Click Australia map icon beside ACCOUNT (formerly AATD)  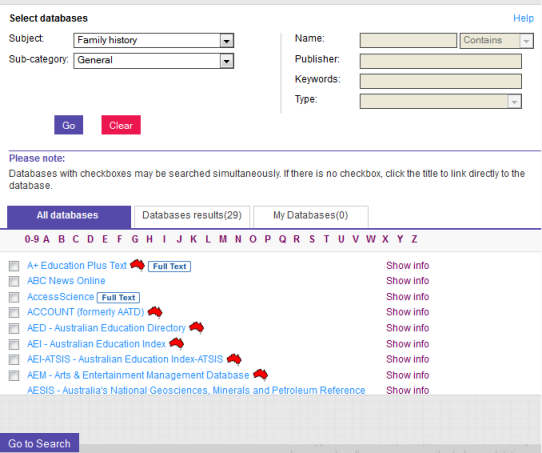click(155, 312)
